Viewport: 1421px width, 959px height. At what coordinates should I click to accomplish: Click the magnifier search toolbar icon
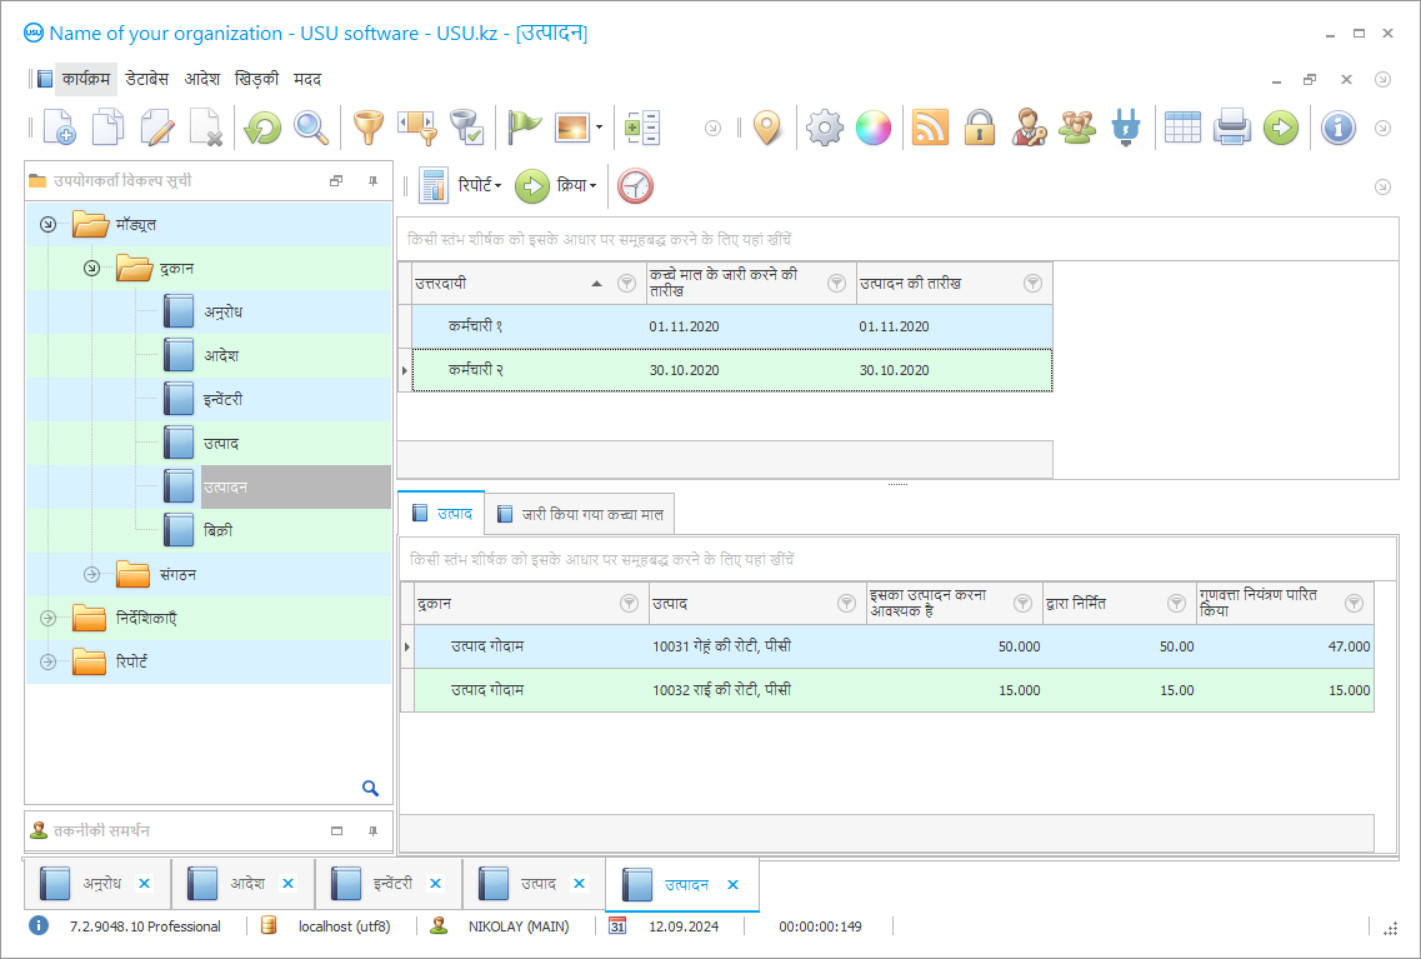[311, 128]
